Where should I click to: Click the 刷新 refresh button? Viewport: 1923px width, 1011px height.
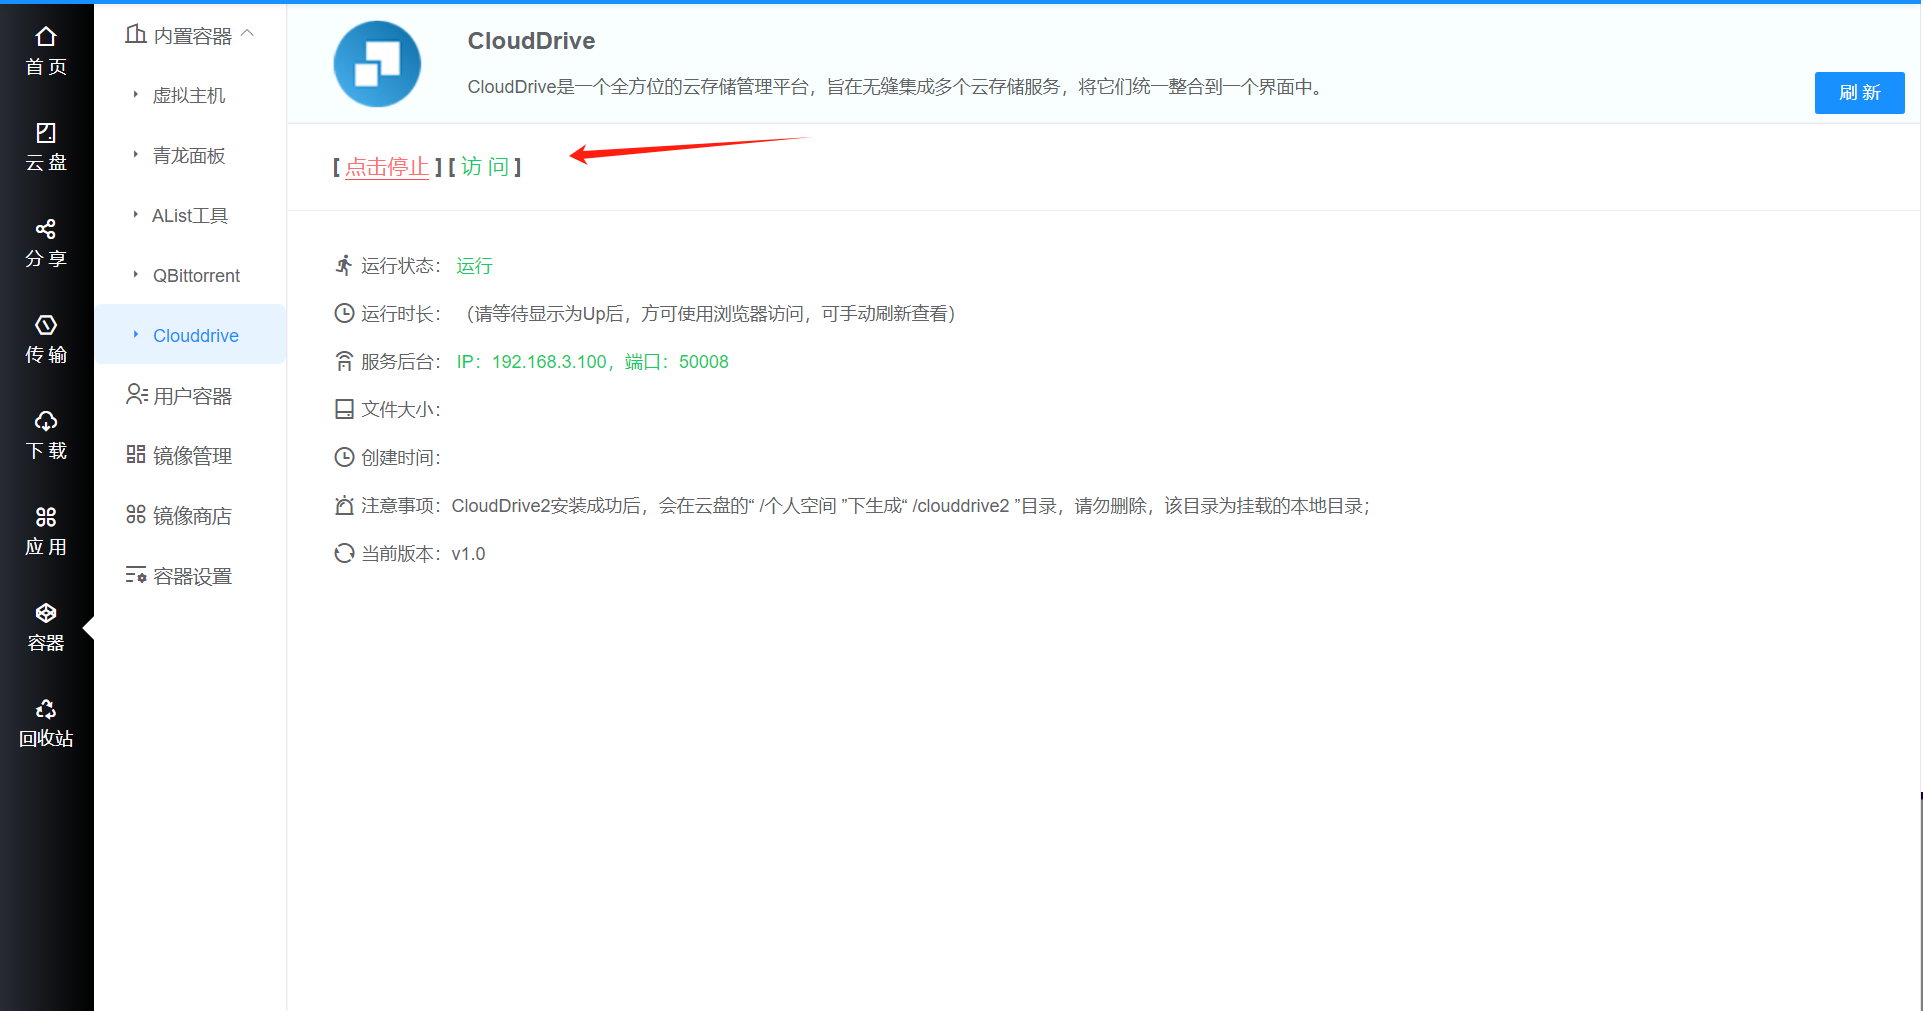1859,93
